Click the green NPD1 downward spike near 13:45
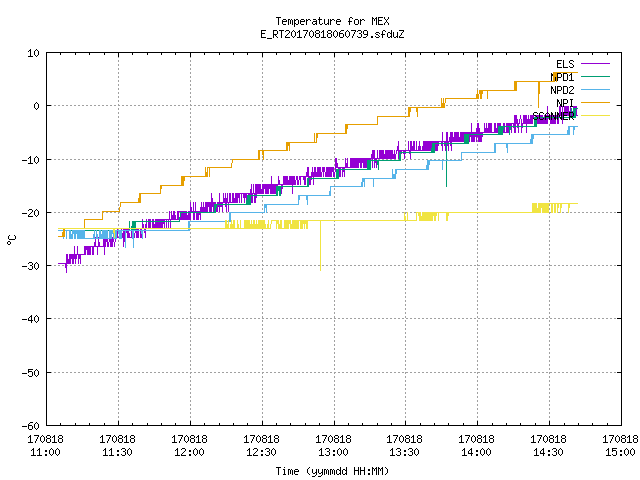 tap(447, 167)
